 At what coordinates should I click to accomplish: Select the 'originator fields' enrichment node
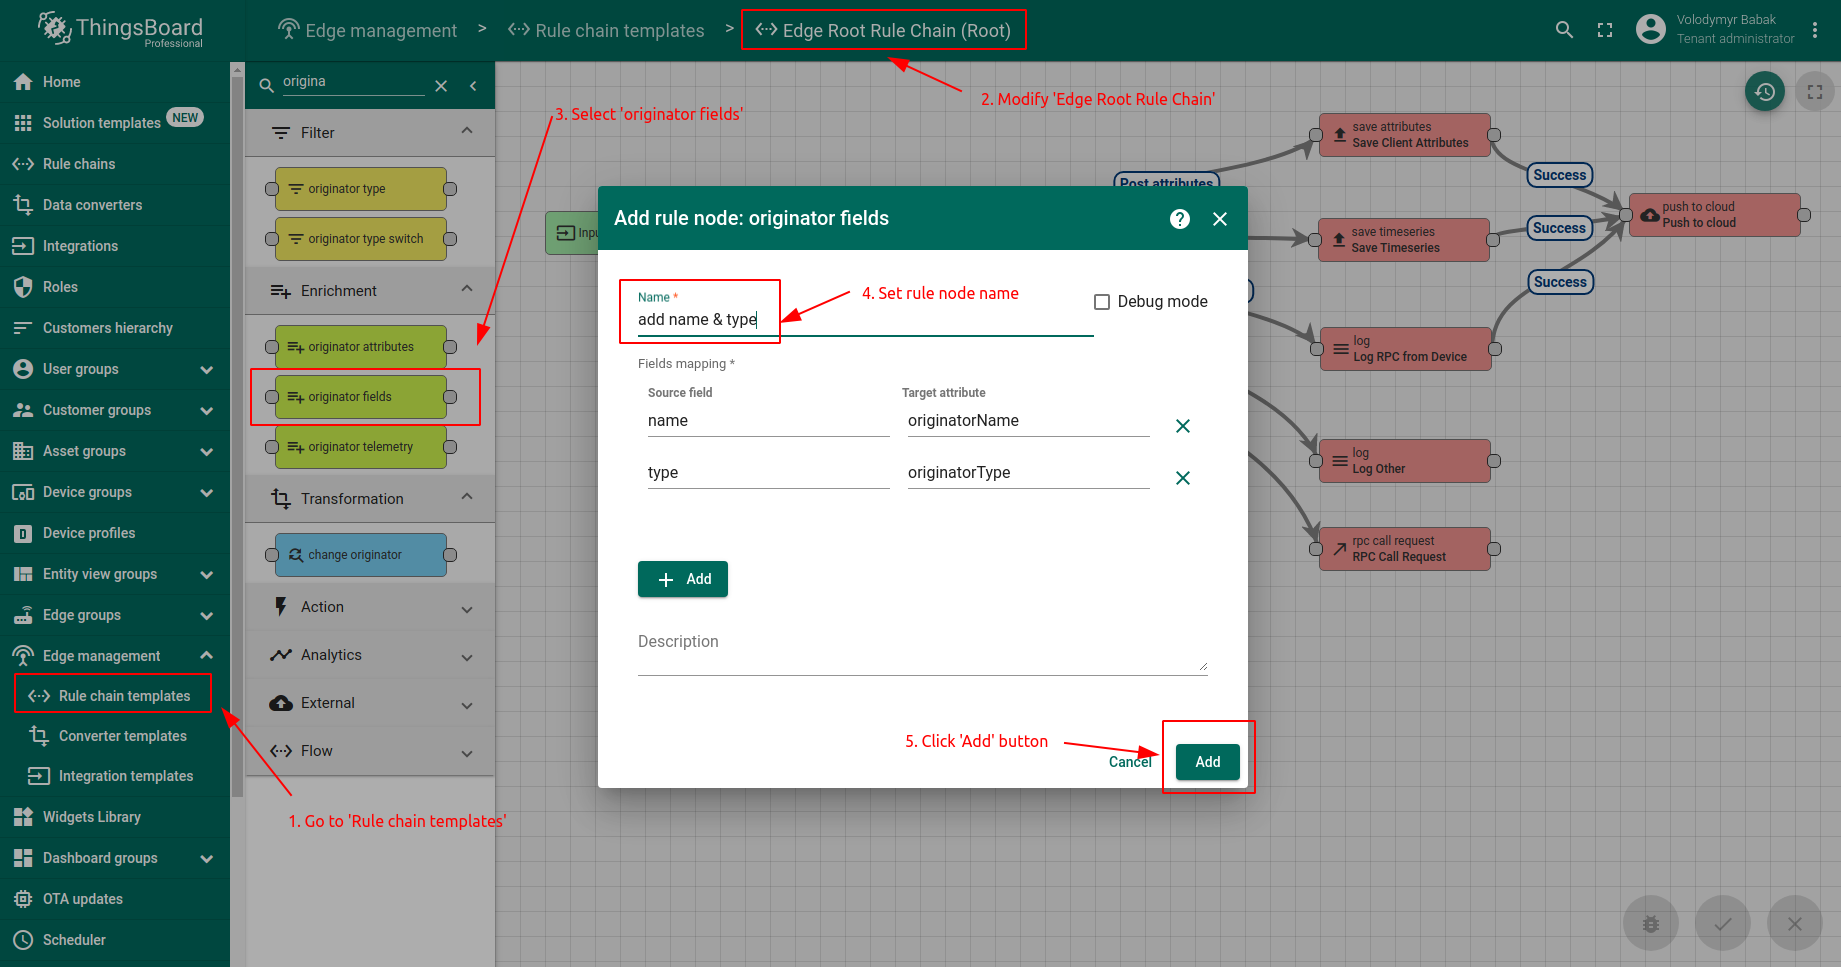(361, 397)
